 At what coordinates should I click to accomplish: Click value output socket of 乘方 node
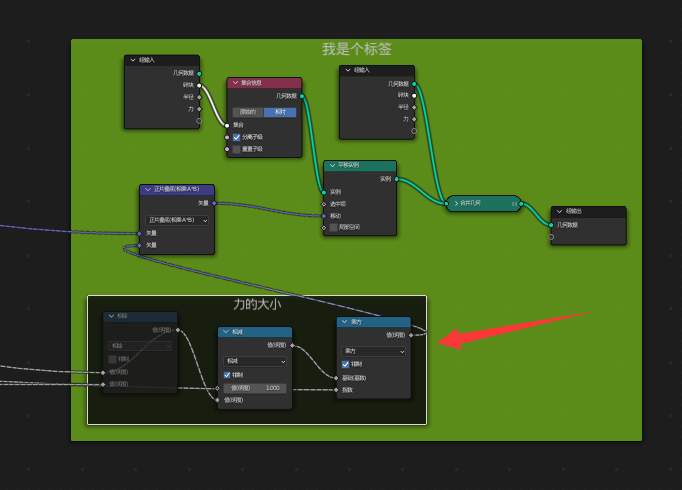click(410, 335)
